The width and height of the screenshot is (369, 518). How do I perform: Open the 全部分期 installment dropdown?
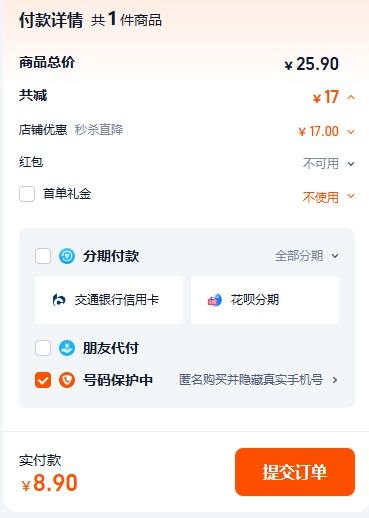click(x=307, y=256)
